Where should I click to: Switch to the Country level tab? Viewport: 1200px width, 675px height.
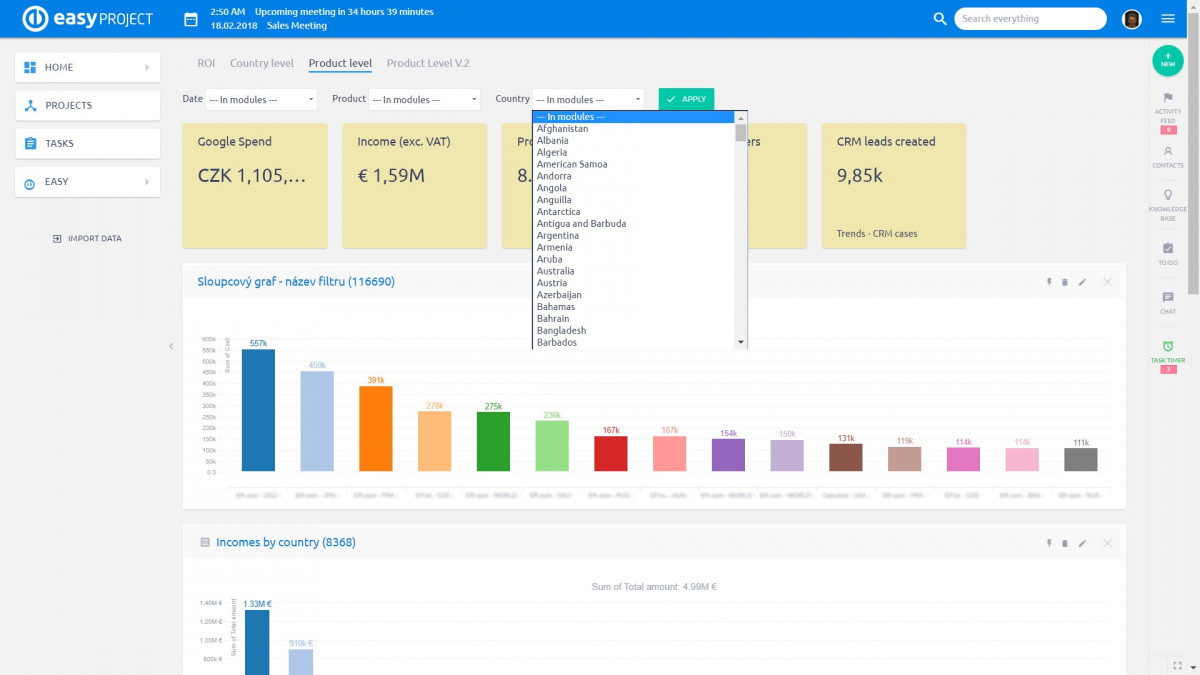261,63
